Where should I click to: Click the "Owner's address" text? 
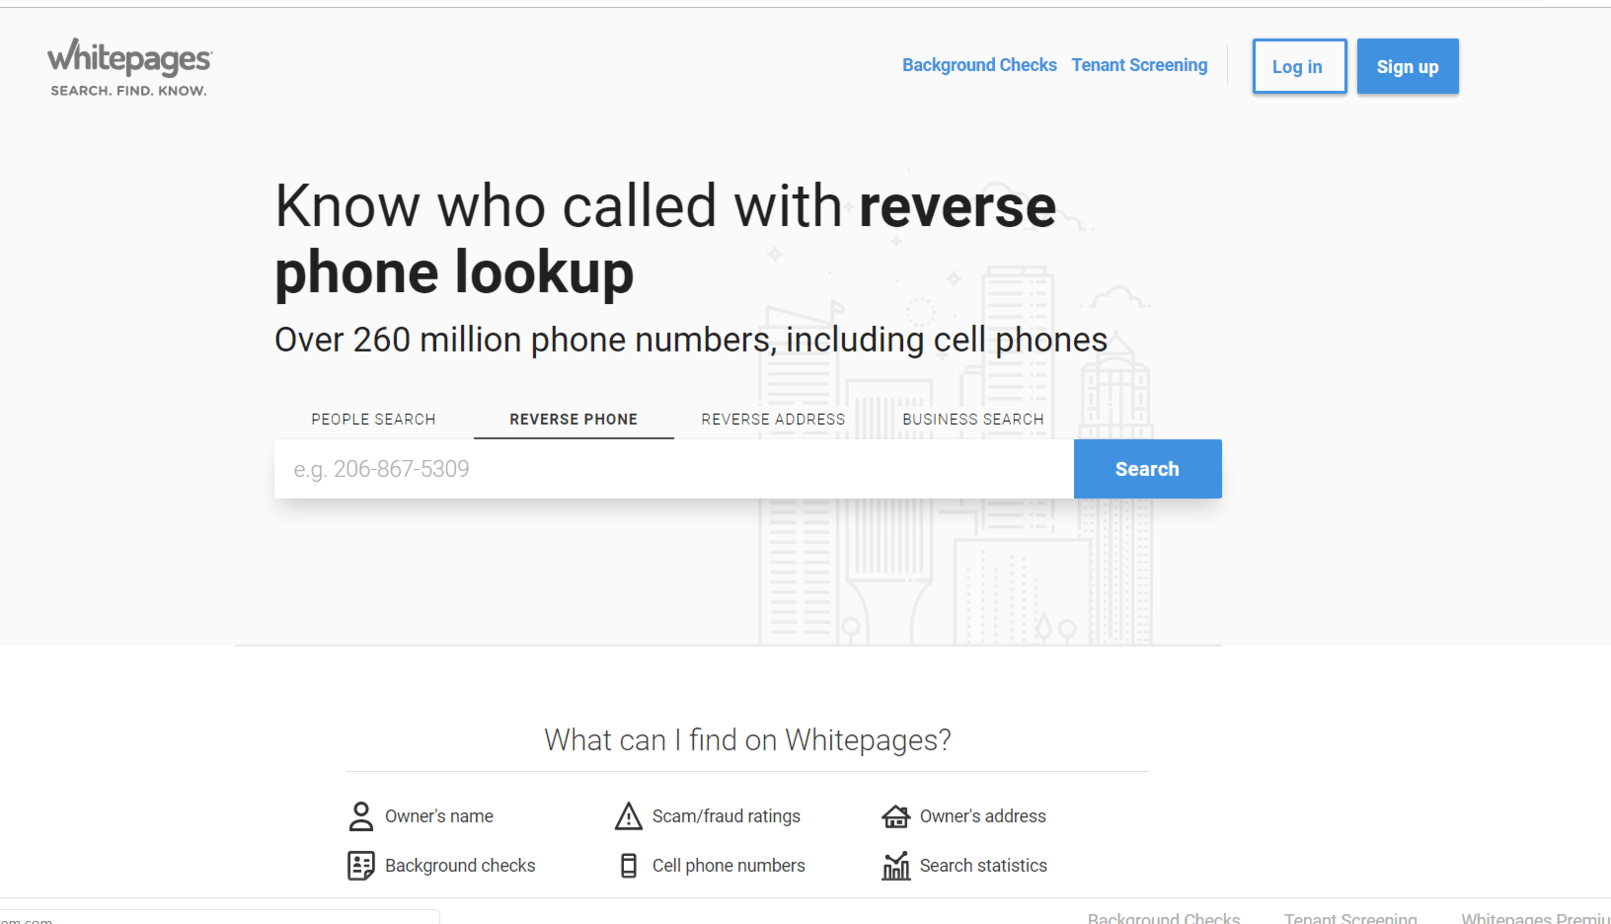(x=983, y=816)
